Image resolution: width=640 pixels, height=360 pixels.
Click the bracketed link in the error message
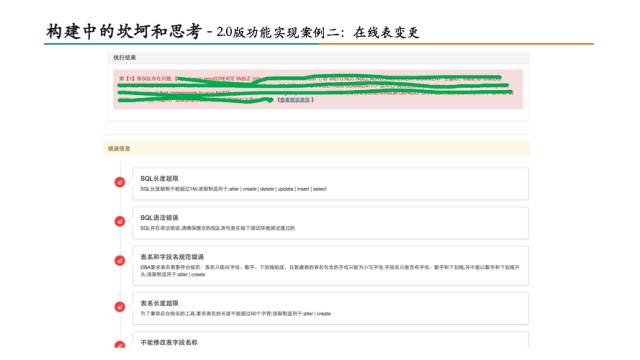295,100
